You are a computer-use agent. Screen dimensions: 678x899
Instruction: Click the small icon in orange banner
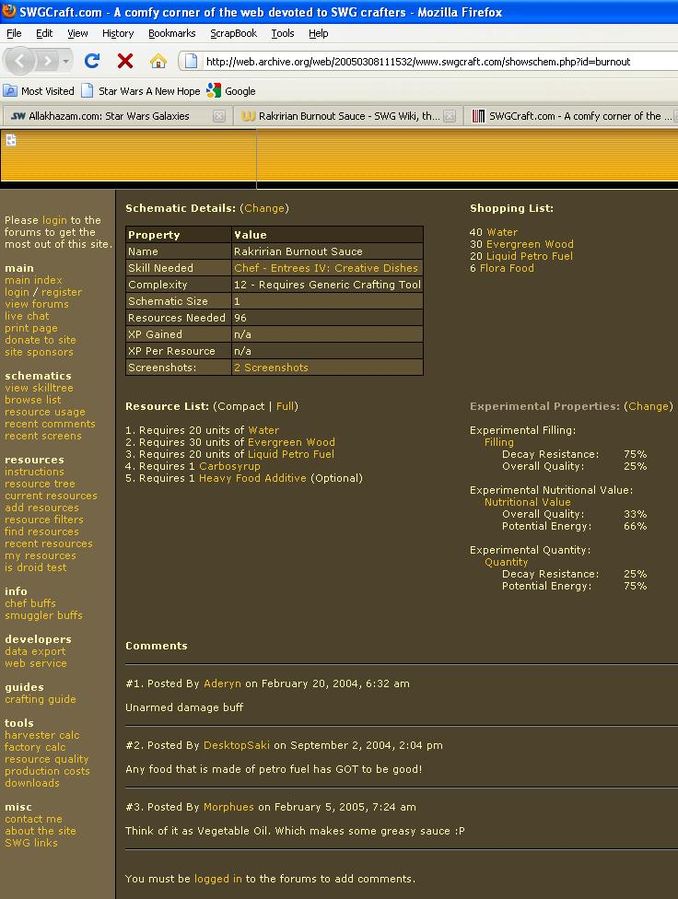pos(11,140)
